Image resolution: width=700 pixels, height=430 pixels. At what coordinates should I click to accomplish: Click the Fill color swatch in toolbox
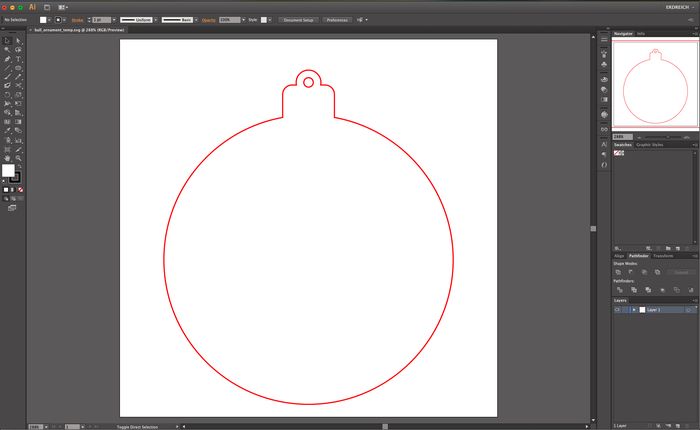[9, 171]
